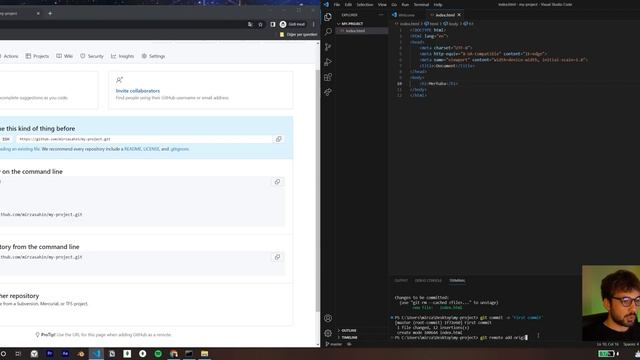Click the html breadcrumb in editor

(x=433, y=24)
